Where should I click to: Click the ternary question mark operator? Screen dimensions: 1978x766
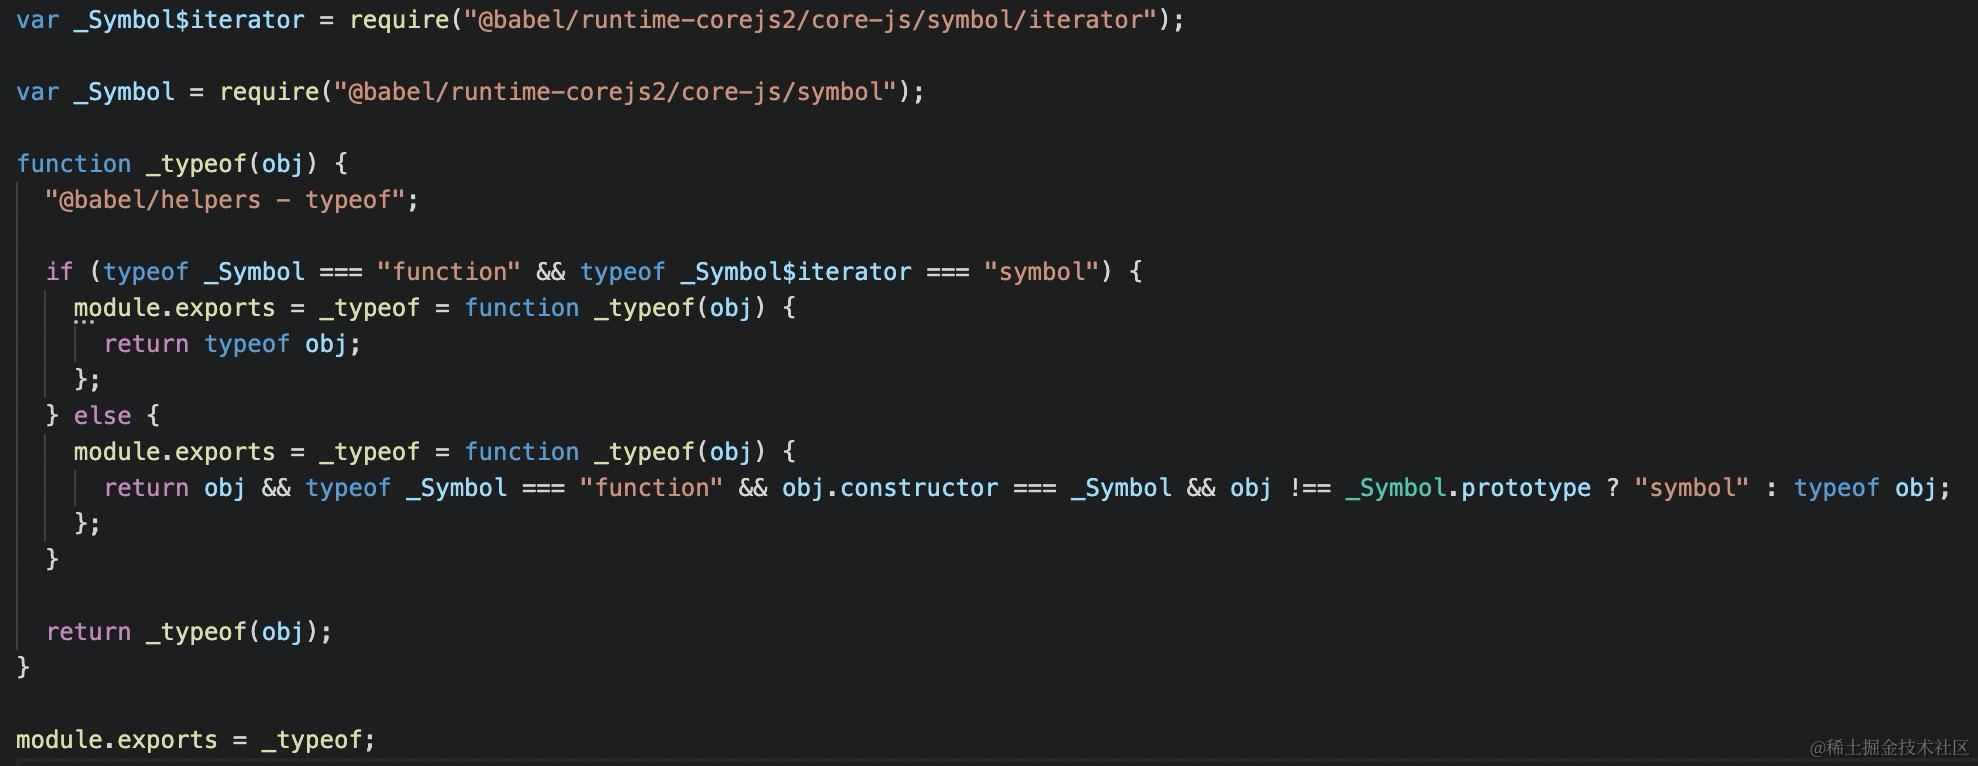(x=1612, y=488)
